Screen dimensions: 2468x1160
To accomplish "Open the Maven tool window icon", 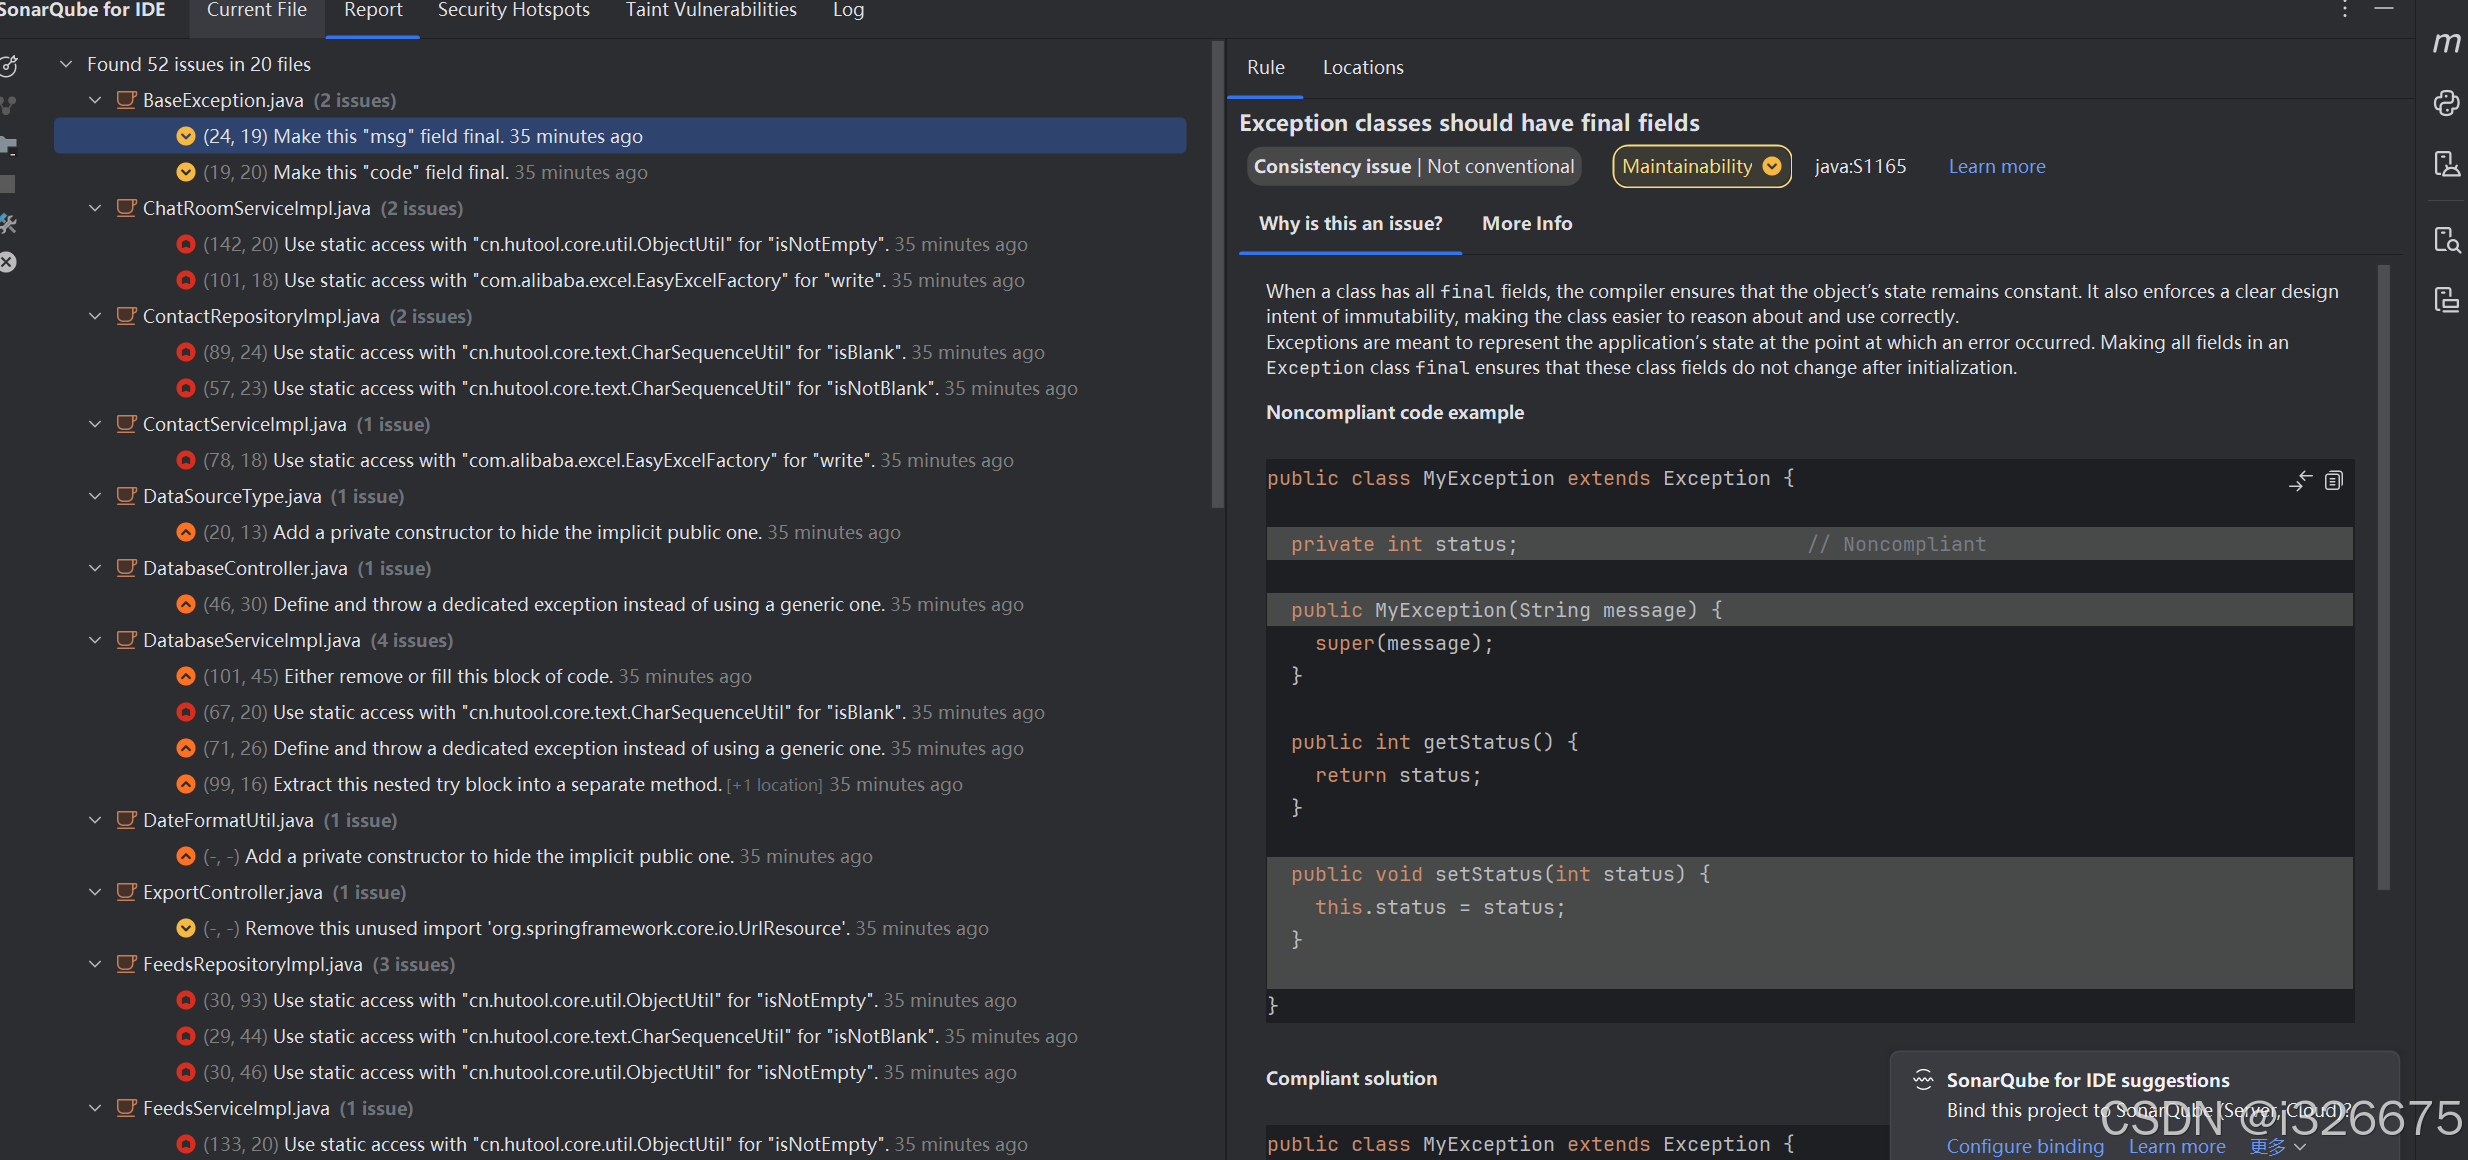I will click(2446, 43).
